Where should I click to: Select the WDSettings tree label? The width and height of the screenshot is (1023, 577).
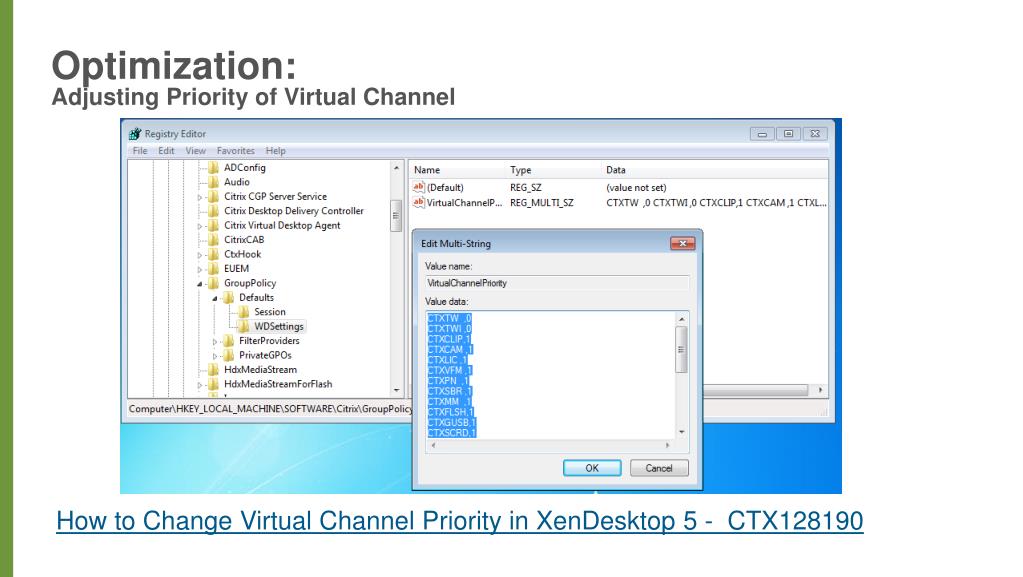click(x=279, y=326)
